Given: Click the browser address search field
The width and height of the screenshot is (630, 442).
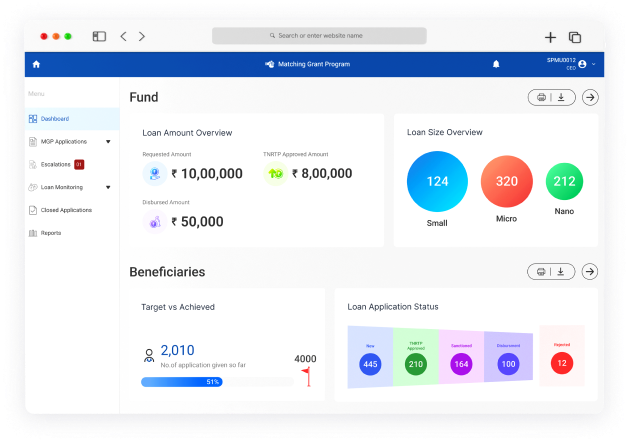Looking at the screenshot, I should tap(318, 36).
